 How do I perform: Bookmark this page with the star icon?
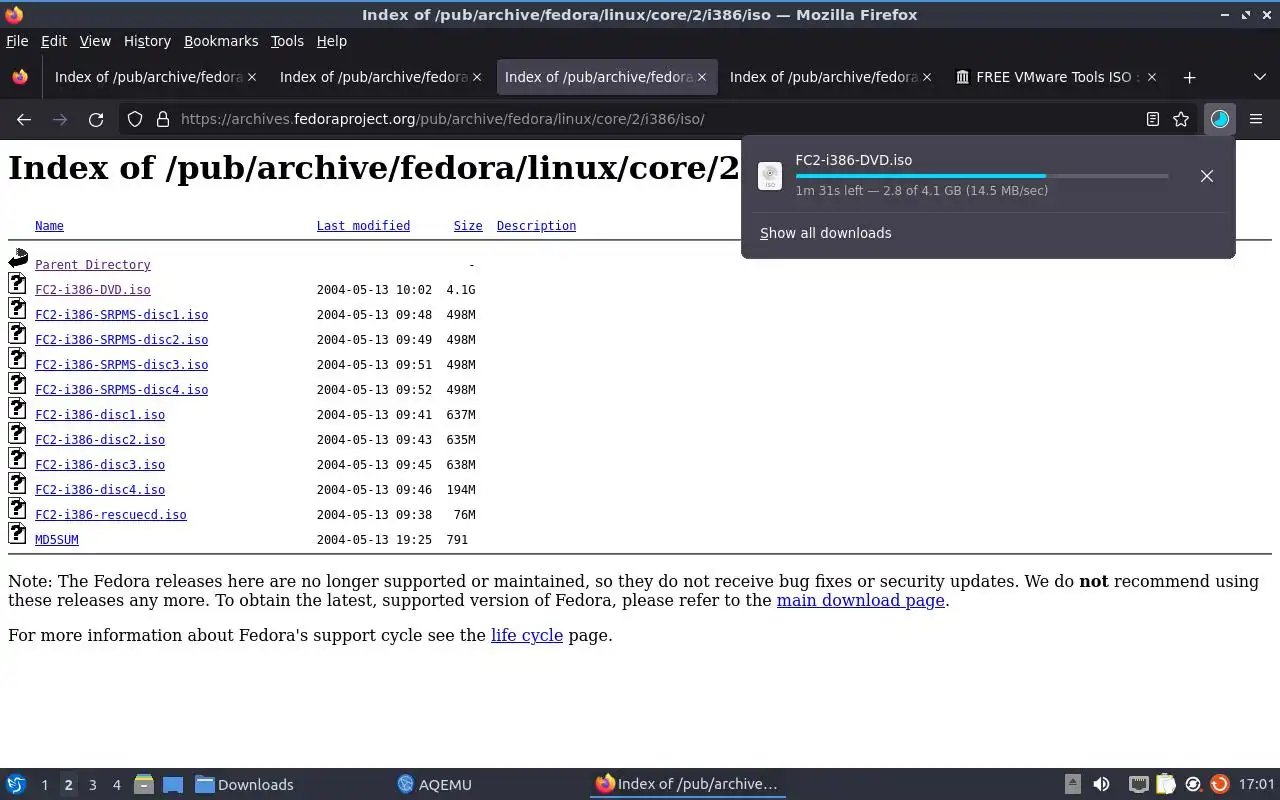1181,119
